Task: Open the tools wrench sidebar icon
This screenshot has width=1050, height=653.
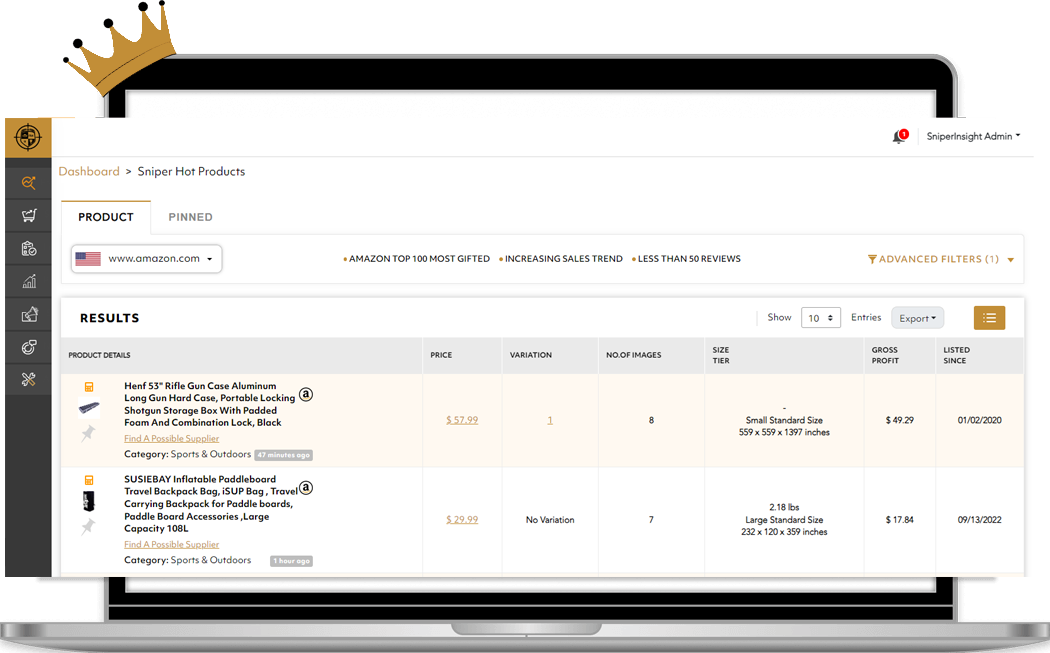Action: click(28, 380)
